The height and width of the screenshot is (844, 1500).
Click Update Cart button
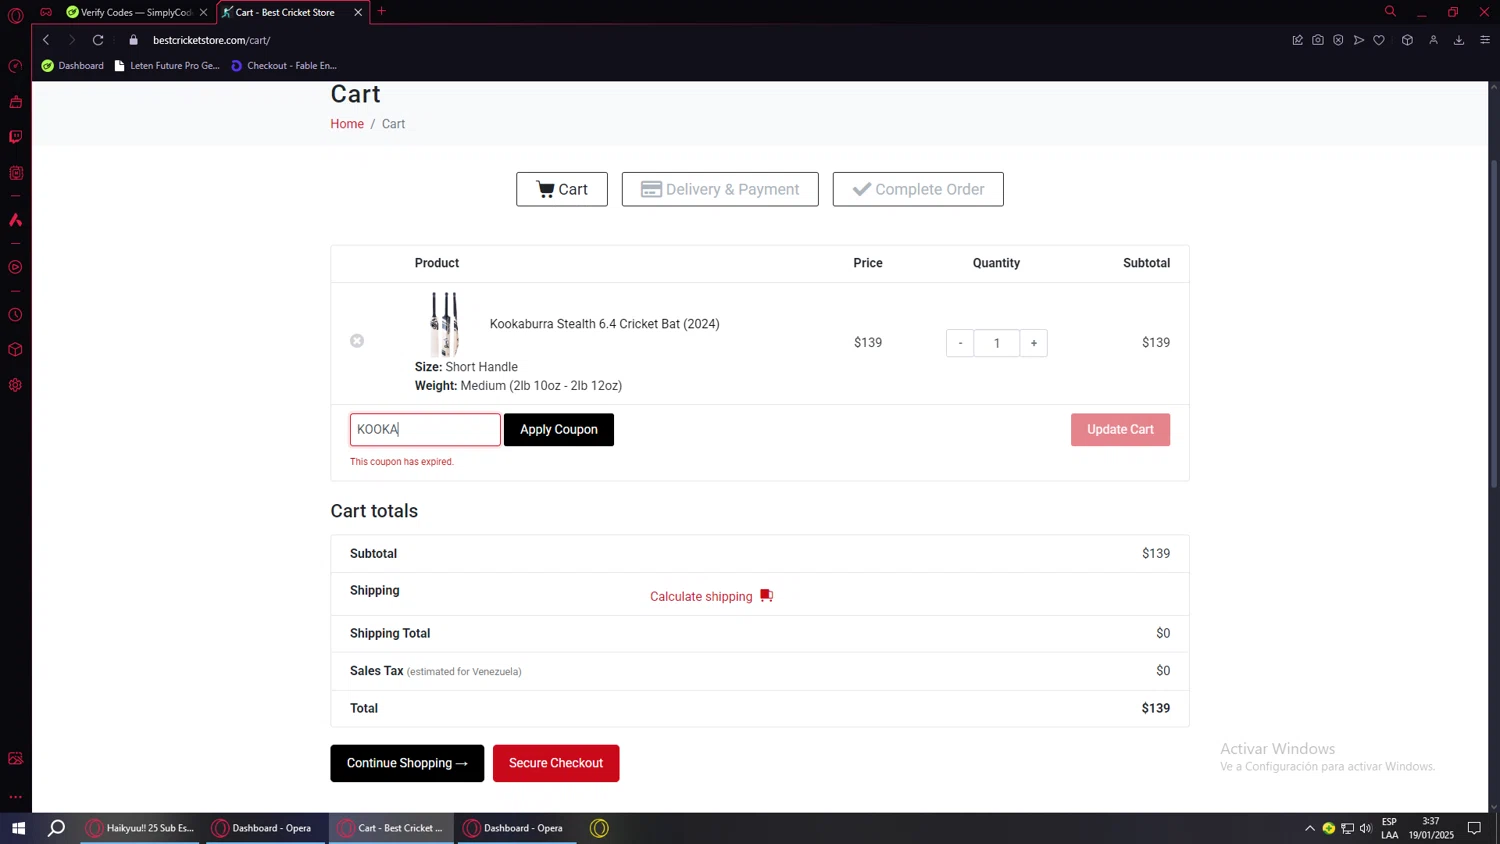coord(1120,430)
